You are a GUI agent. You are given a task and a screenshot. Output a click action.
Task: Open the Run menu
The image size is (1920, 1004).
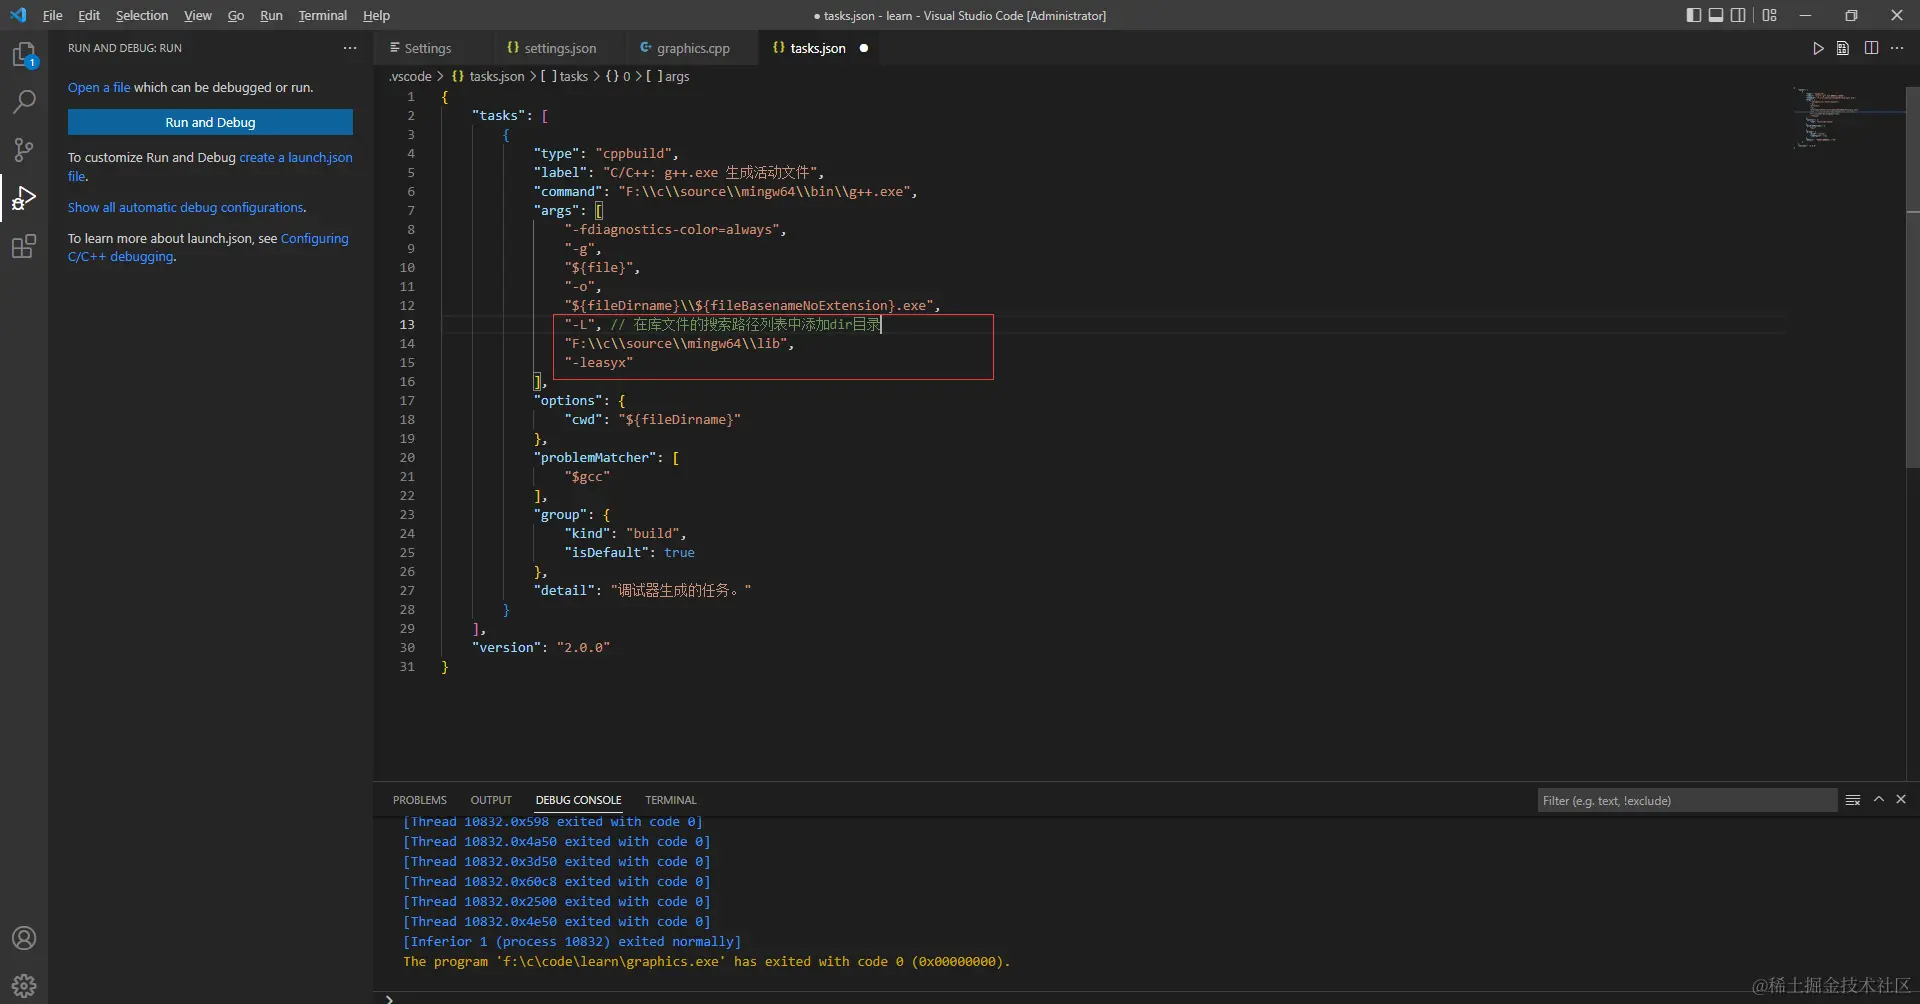(x=270, y=15)
